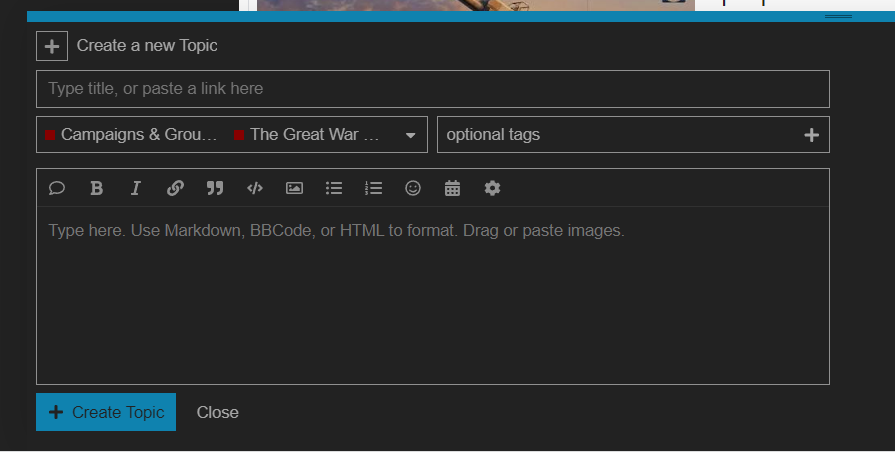Click the topic title input field

[433, 89]
